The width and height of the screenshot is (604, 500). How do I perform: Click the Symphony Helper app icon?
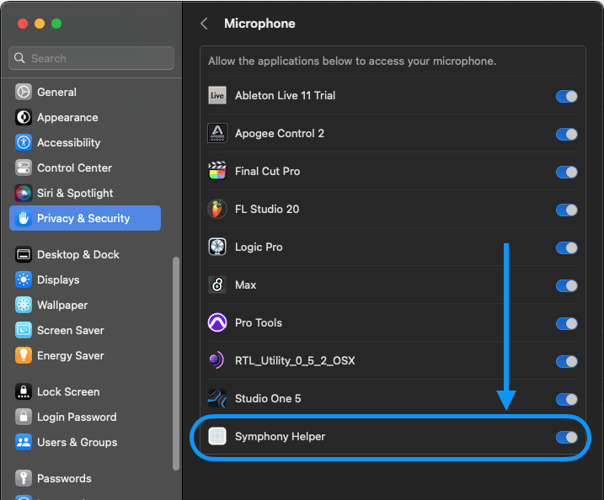pyautogui.click(x=217, y=436)
